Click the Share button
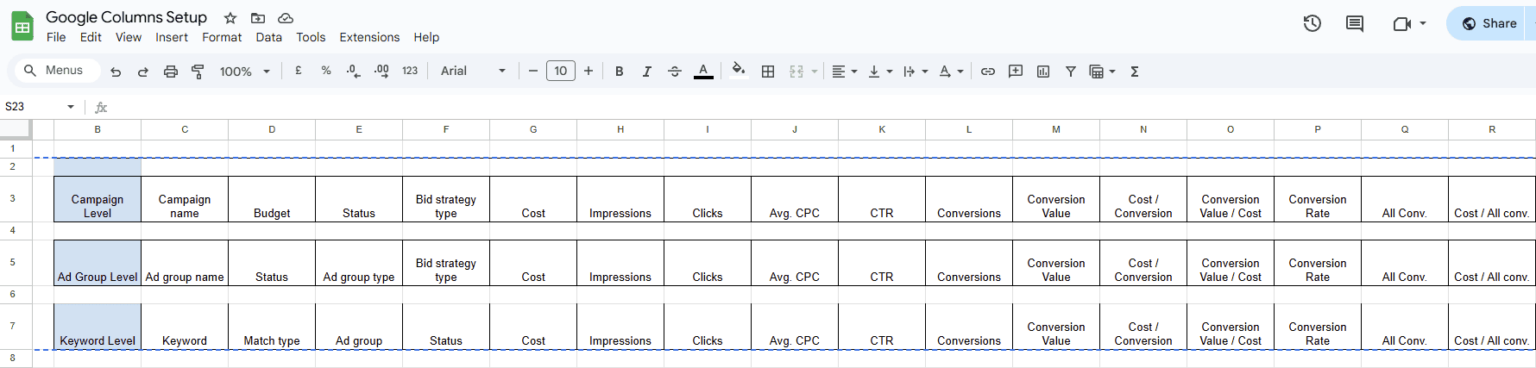 (x=1490, y=23)
